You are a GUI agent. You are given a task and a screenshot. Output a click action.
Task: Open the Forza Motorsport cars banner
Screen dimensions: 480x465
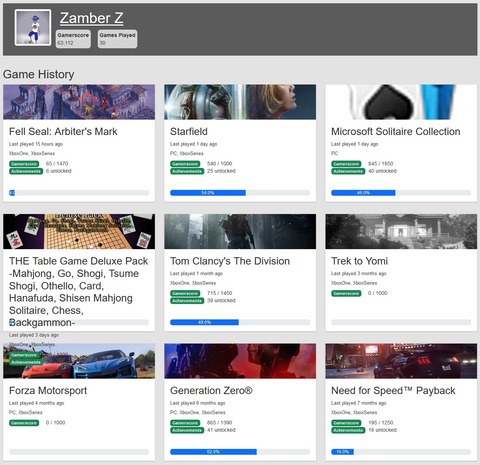coord(79,361)
